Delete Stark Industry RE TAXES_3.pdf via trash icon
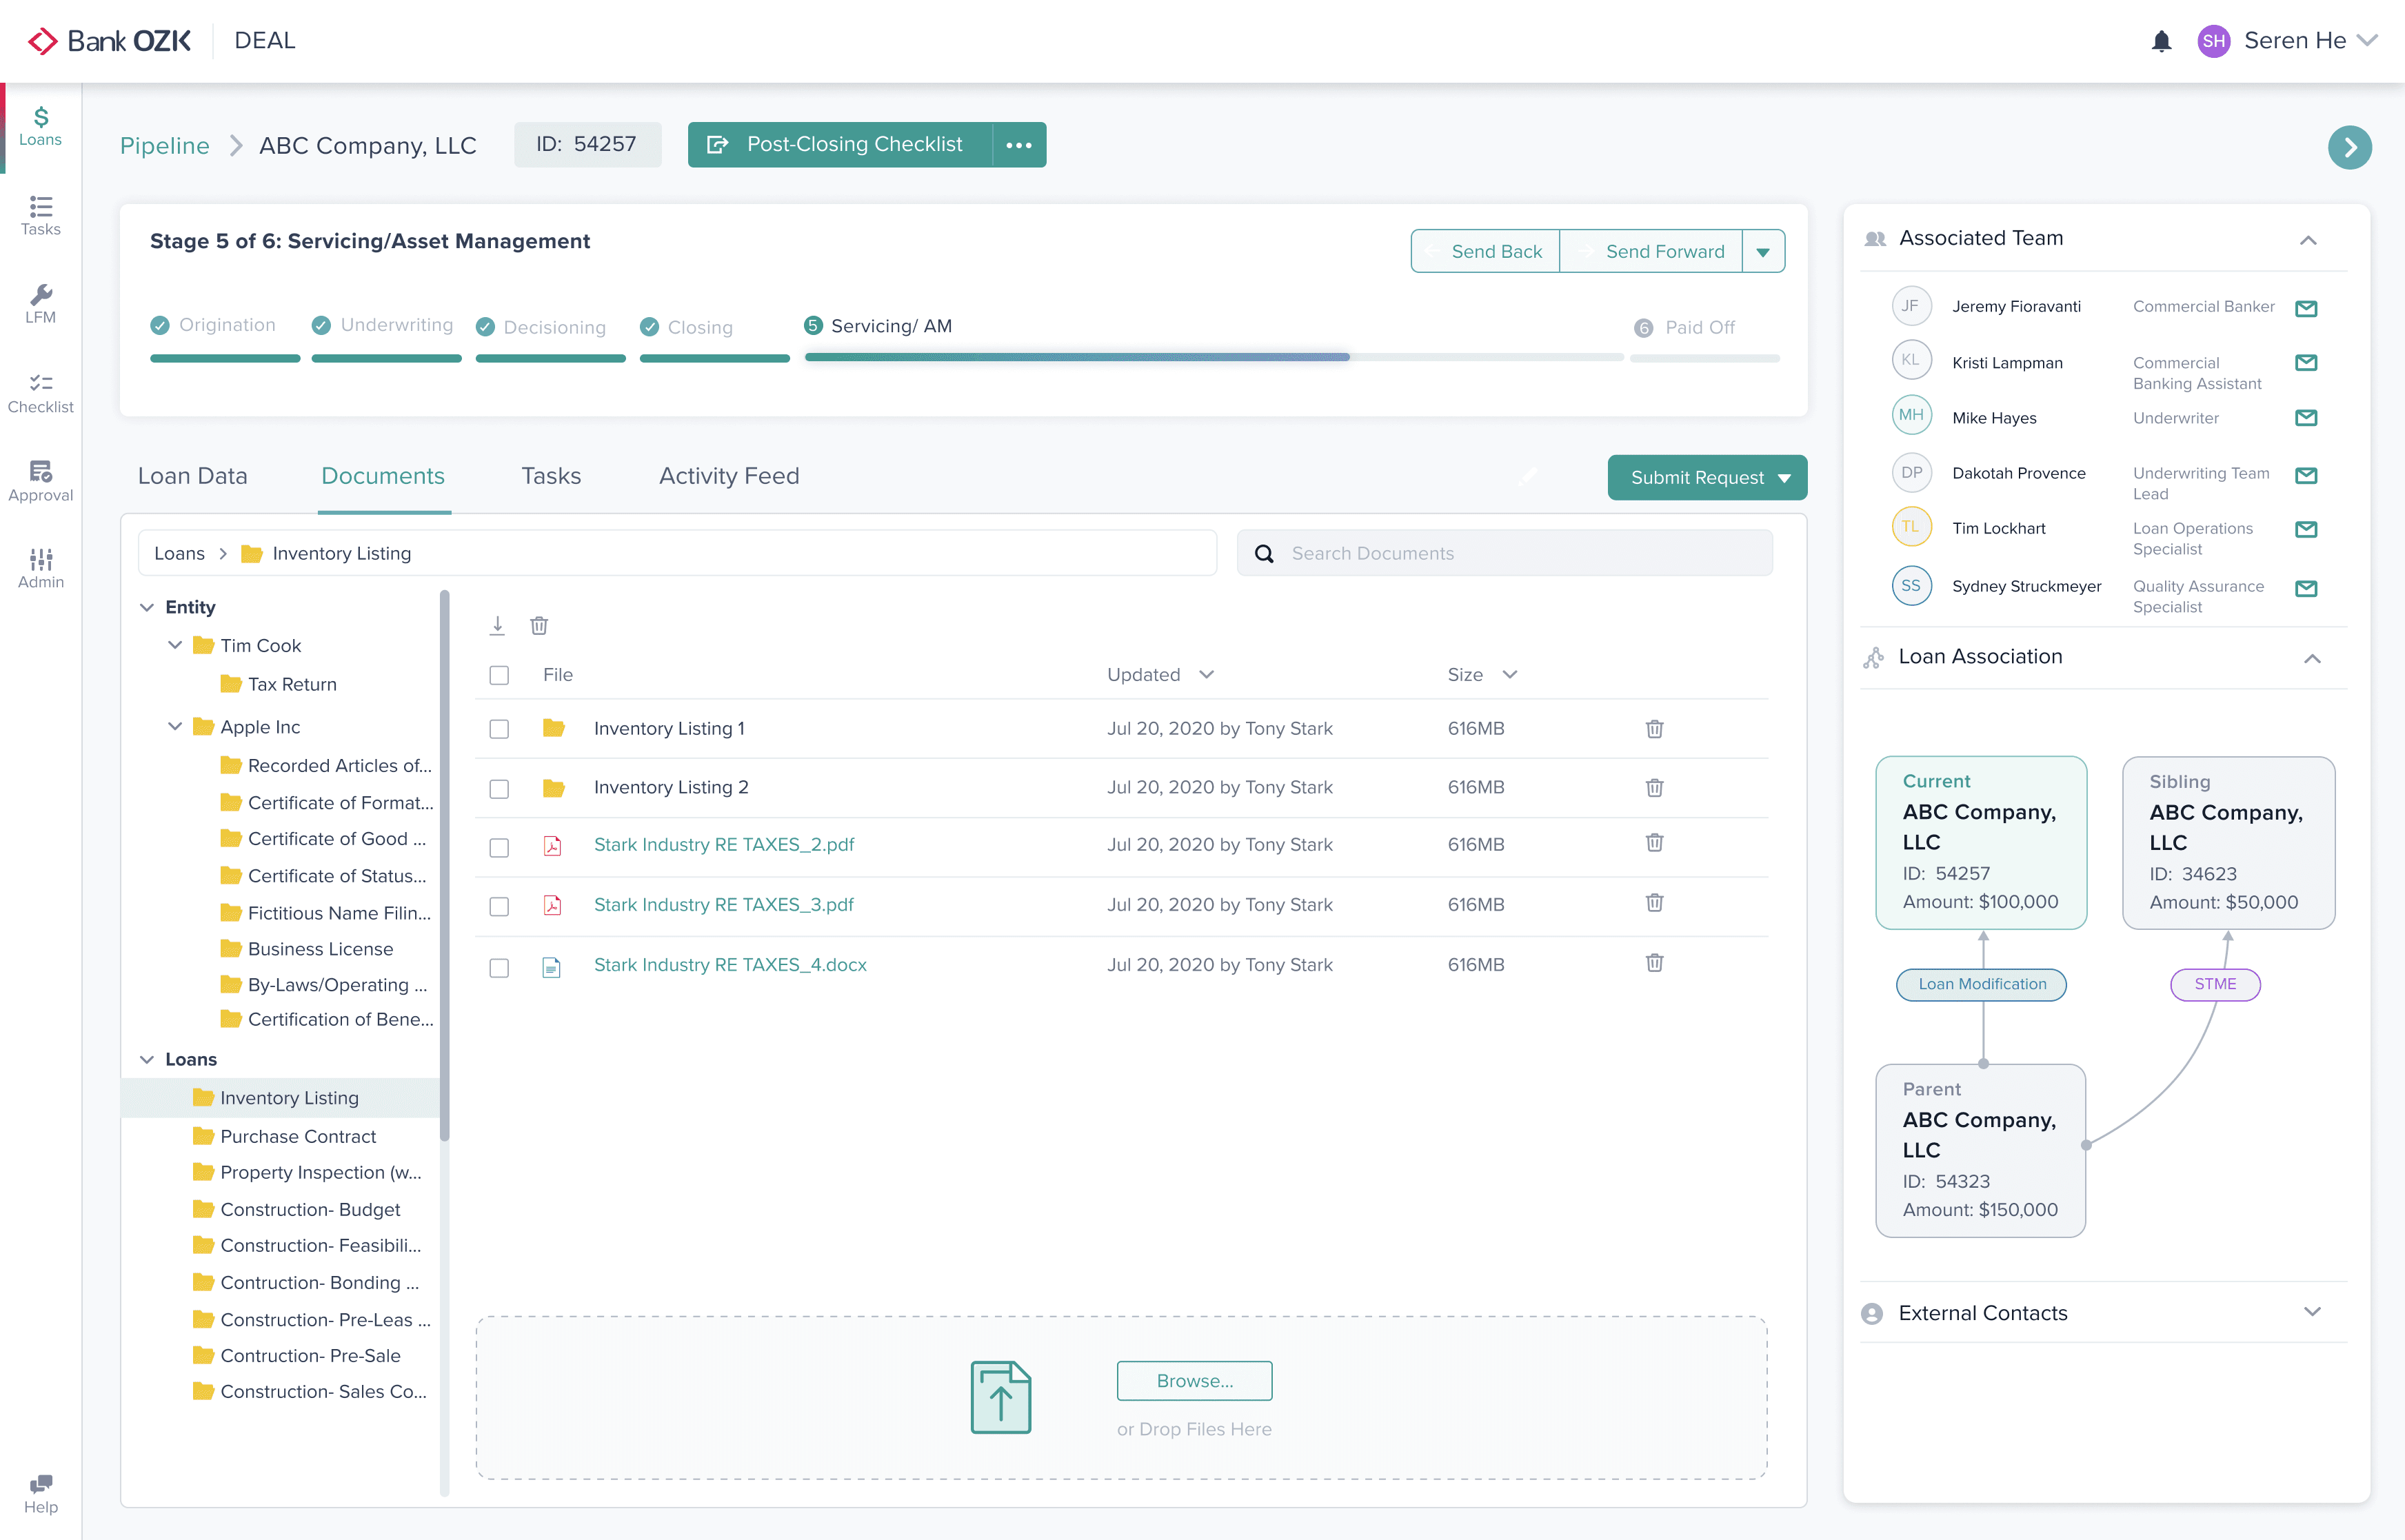2405x1540 pixels. point(1654,903)
